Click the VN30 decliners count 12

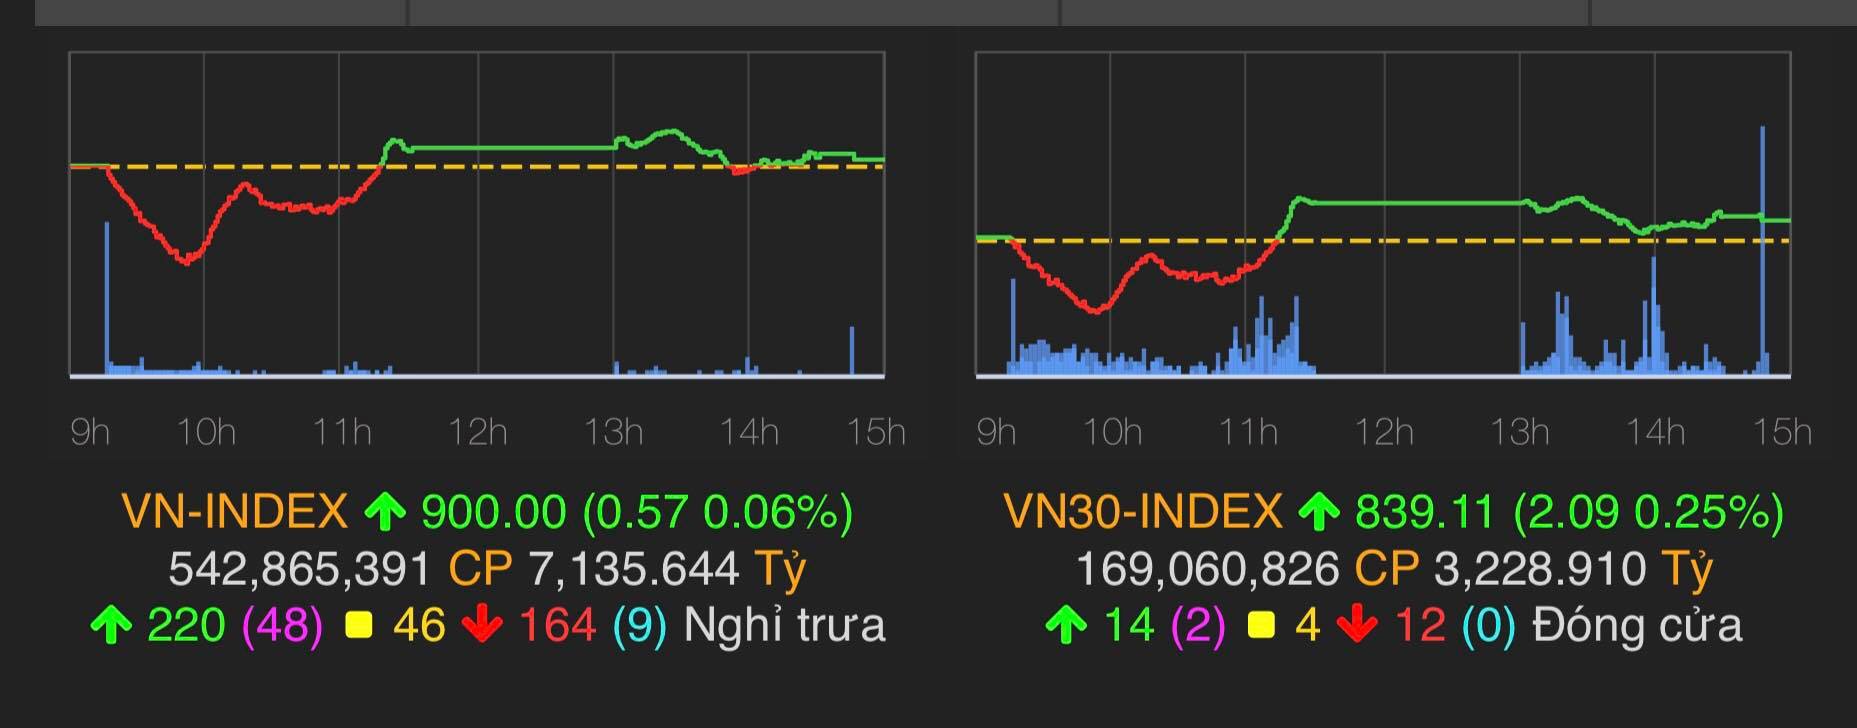1420,626
